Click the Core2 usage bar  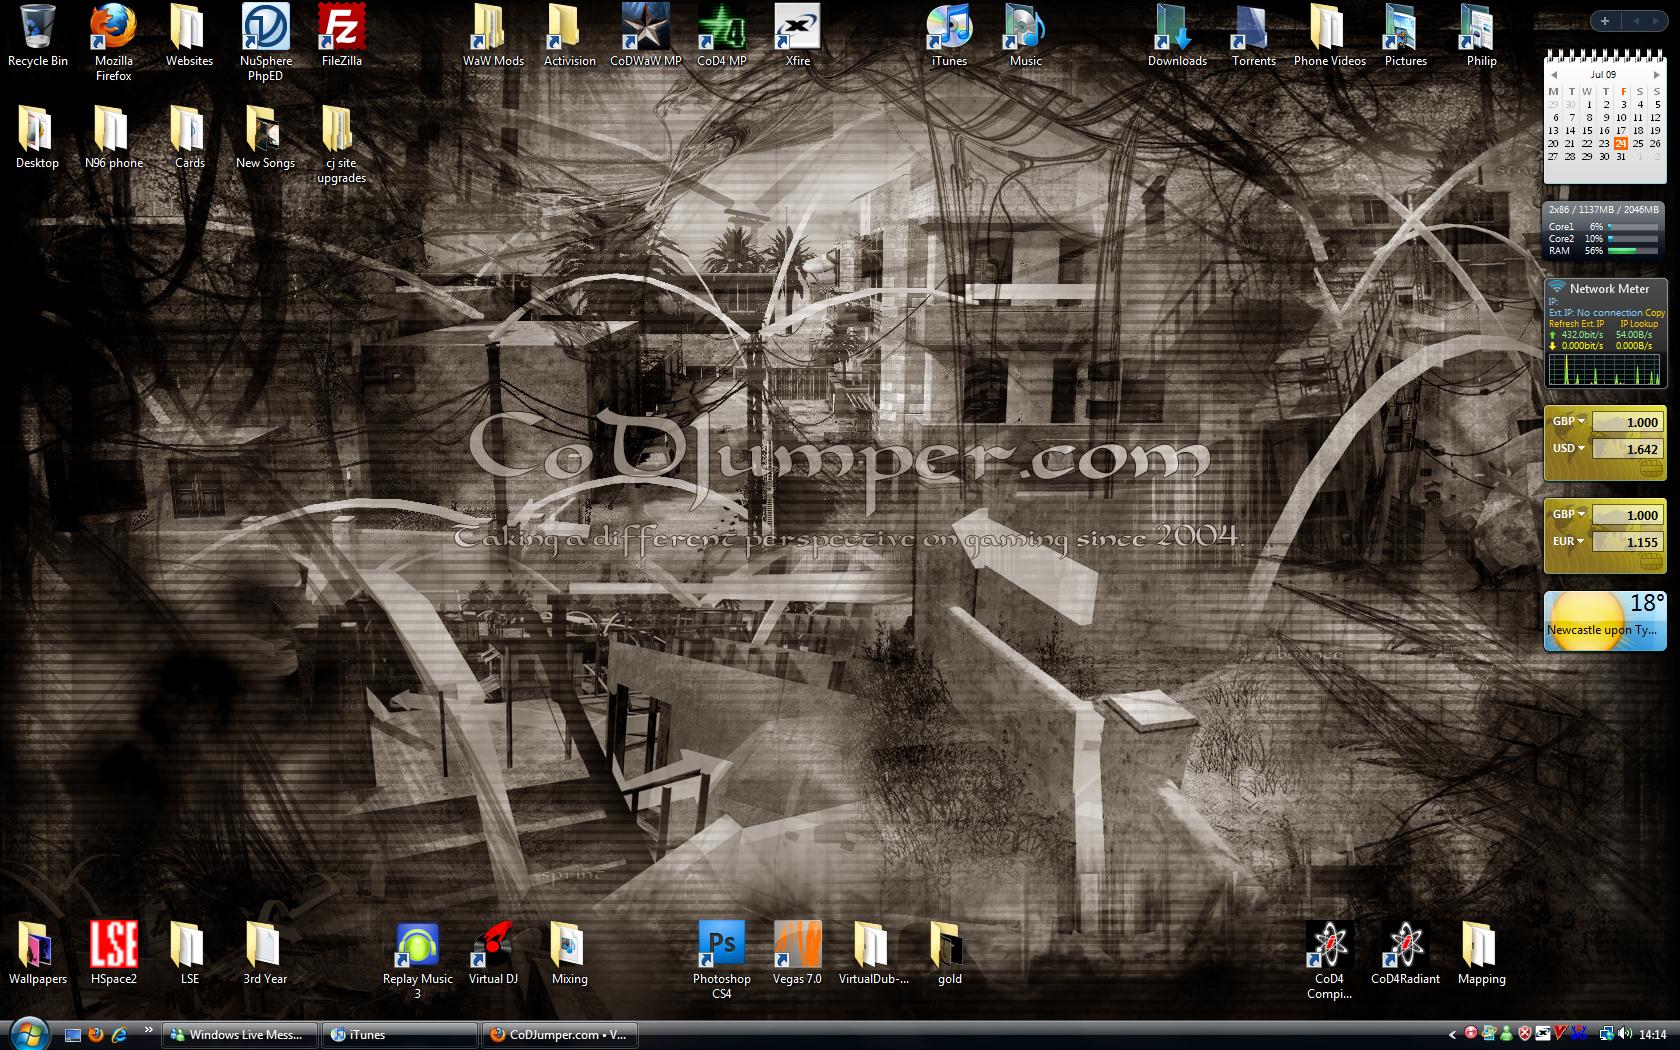(x=1634, y=239)
